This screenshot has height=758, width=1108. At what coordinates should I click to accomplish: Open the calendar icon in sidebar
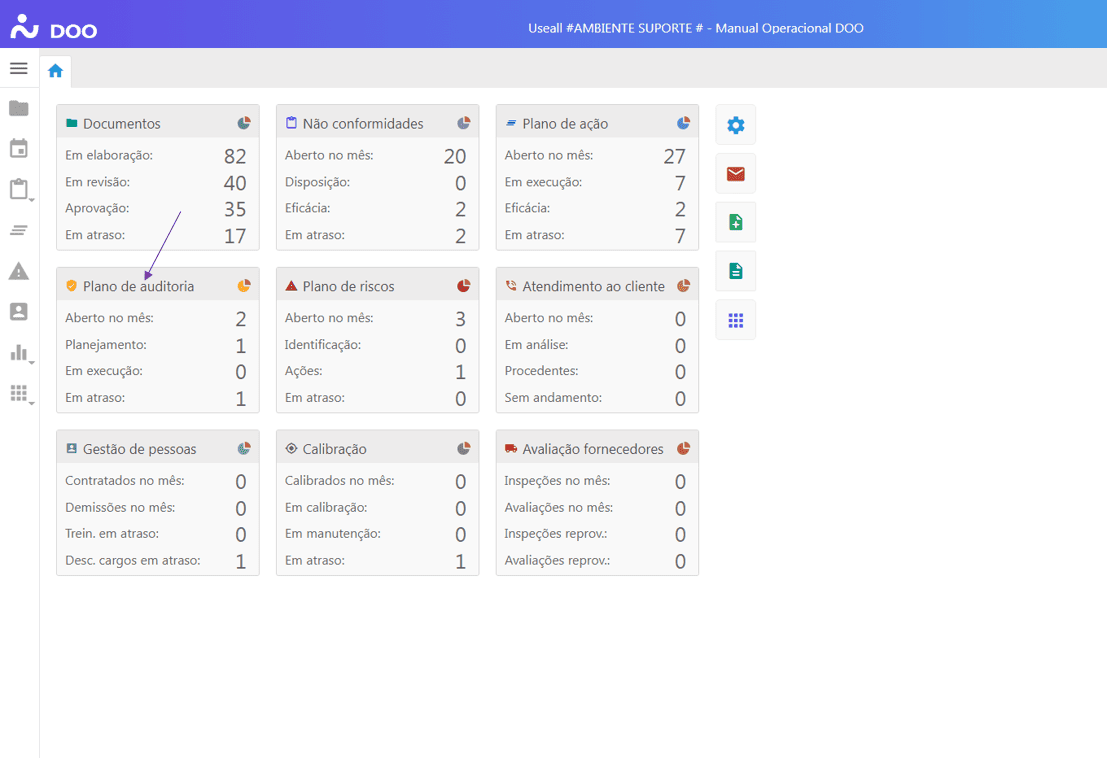tap(19, 149)
